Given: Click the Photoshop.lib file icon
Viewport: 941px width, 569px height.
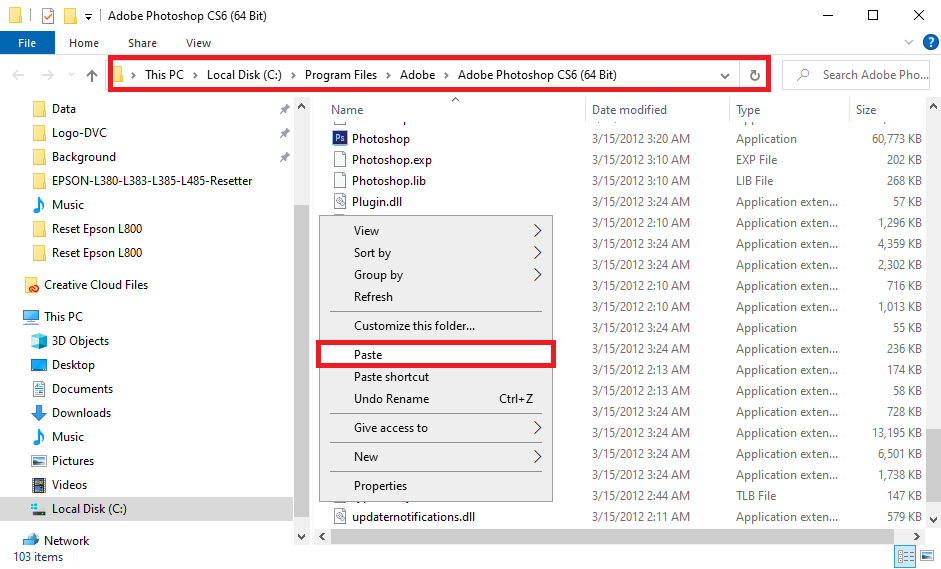Looking at the screenshot, I should [340, 180].
